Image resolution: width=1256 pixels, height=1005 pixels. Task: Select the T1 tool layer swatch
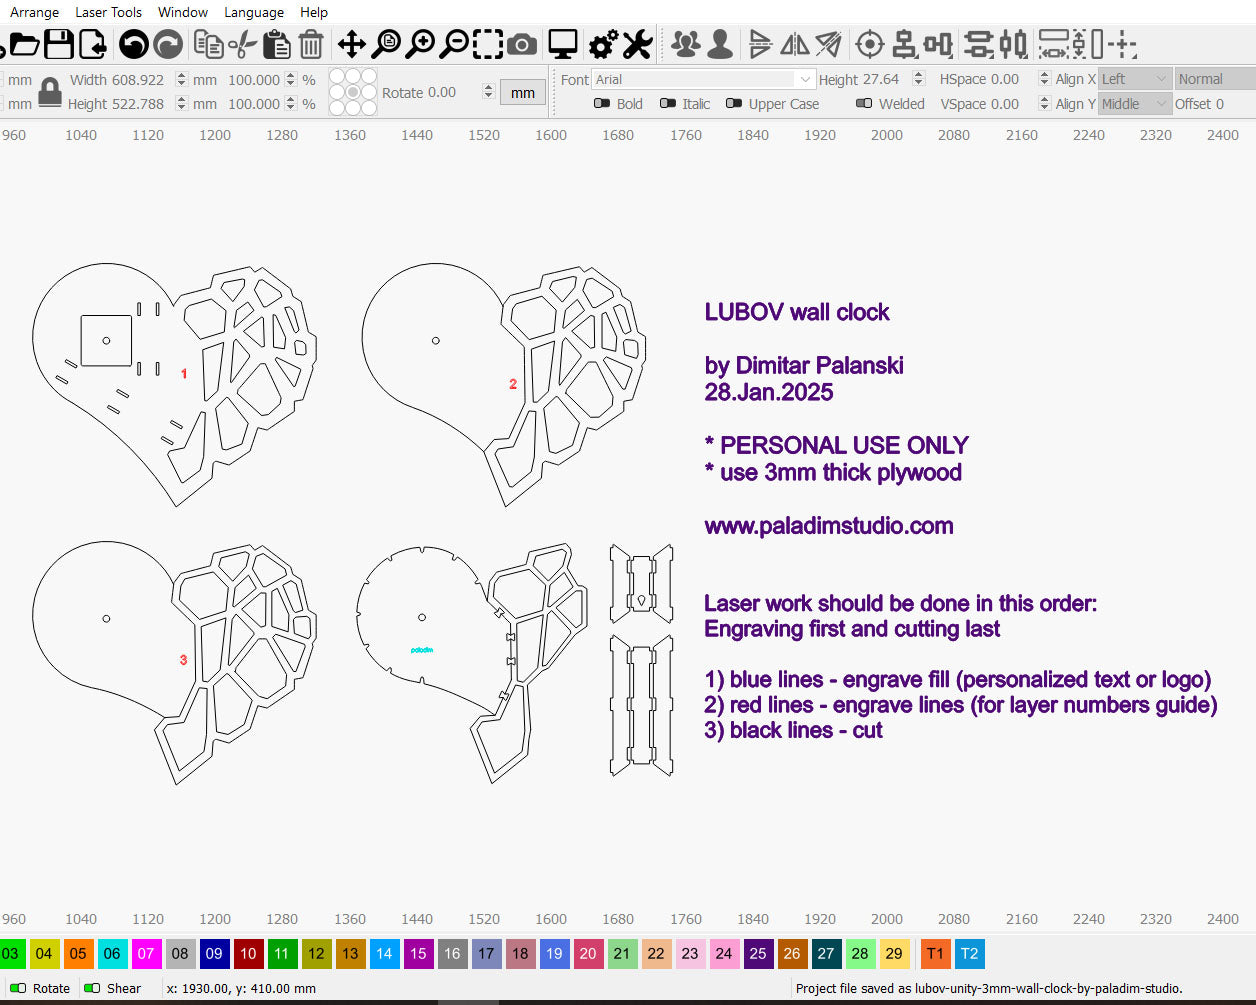click(x=935, y=954)
